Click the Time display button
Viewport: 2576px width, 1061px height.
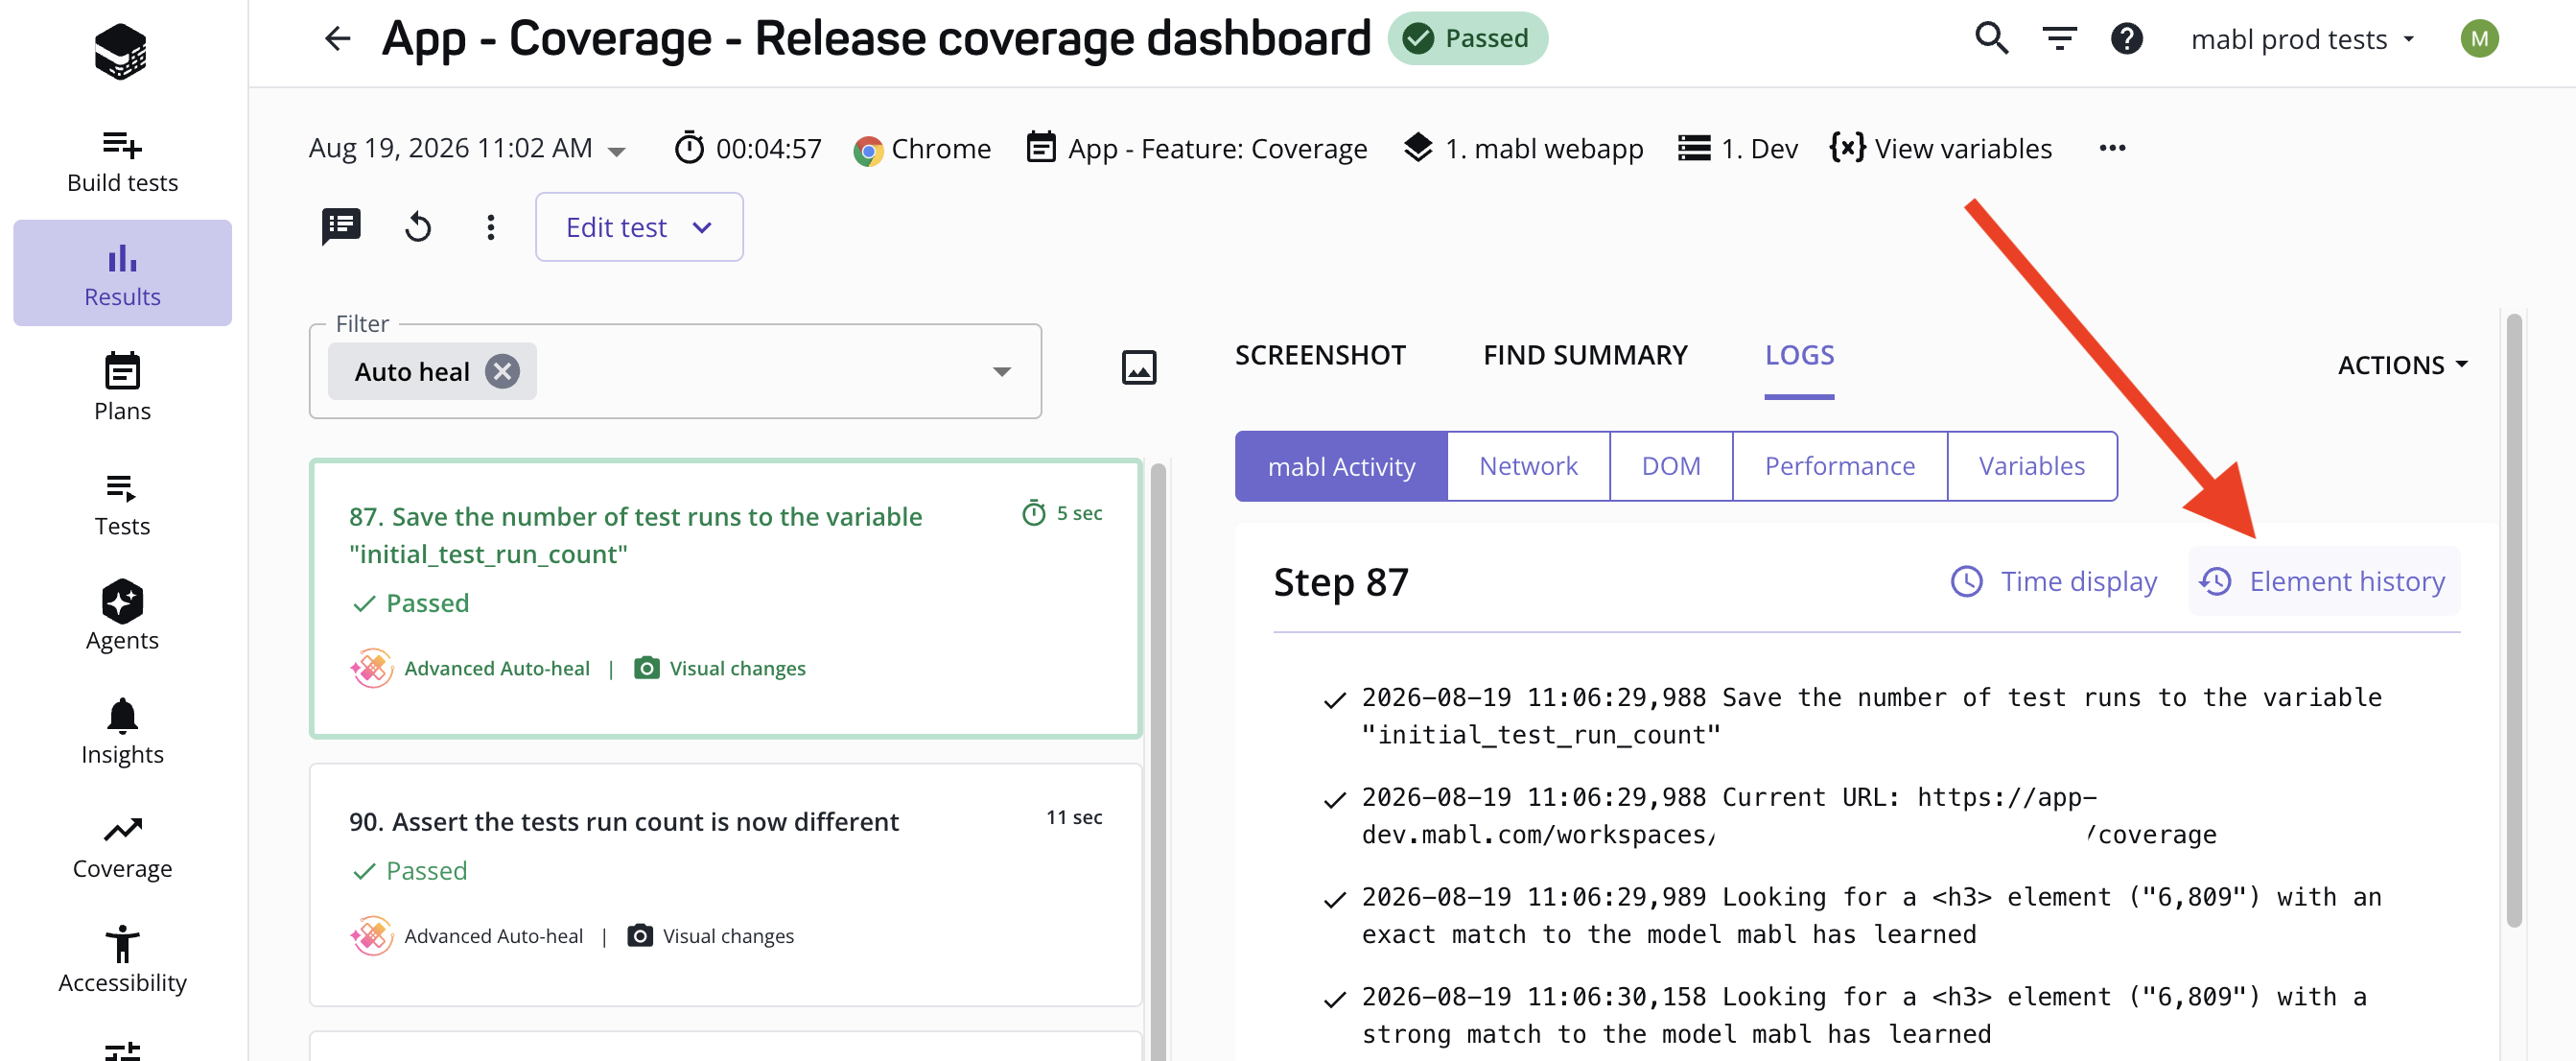click(2054, 581)
